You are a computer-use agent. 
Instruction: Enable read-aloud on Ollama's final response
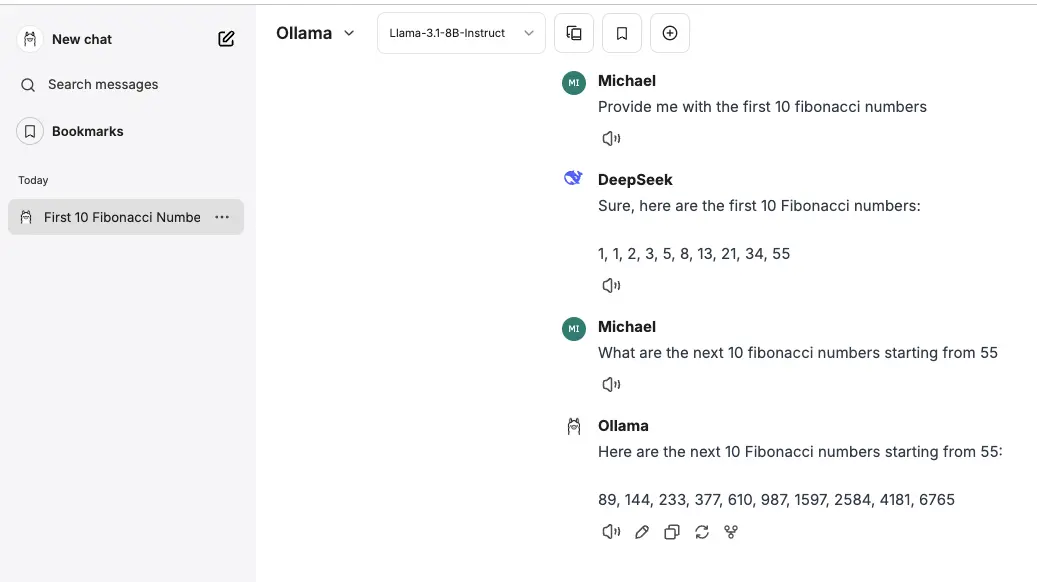611,531
